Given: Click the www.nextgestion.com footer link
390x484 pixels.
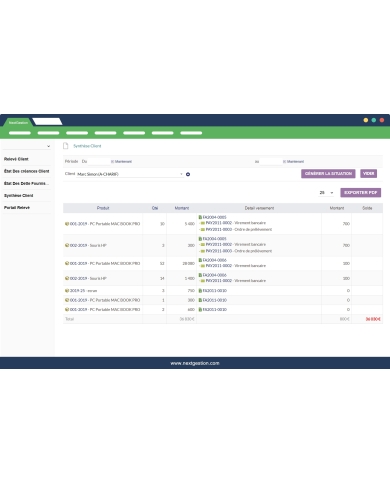Looking at the screenshot, I should (195, 363).
